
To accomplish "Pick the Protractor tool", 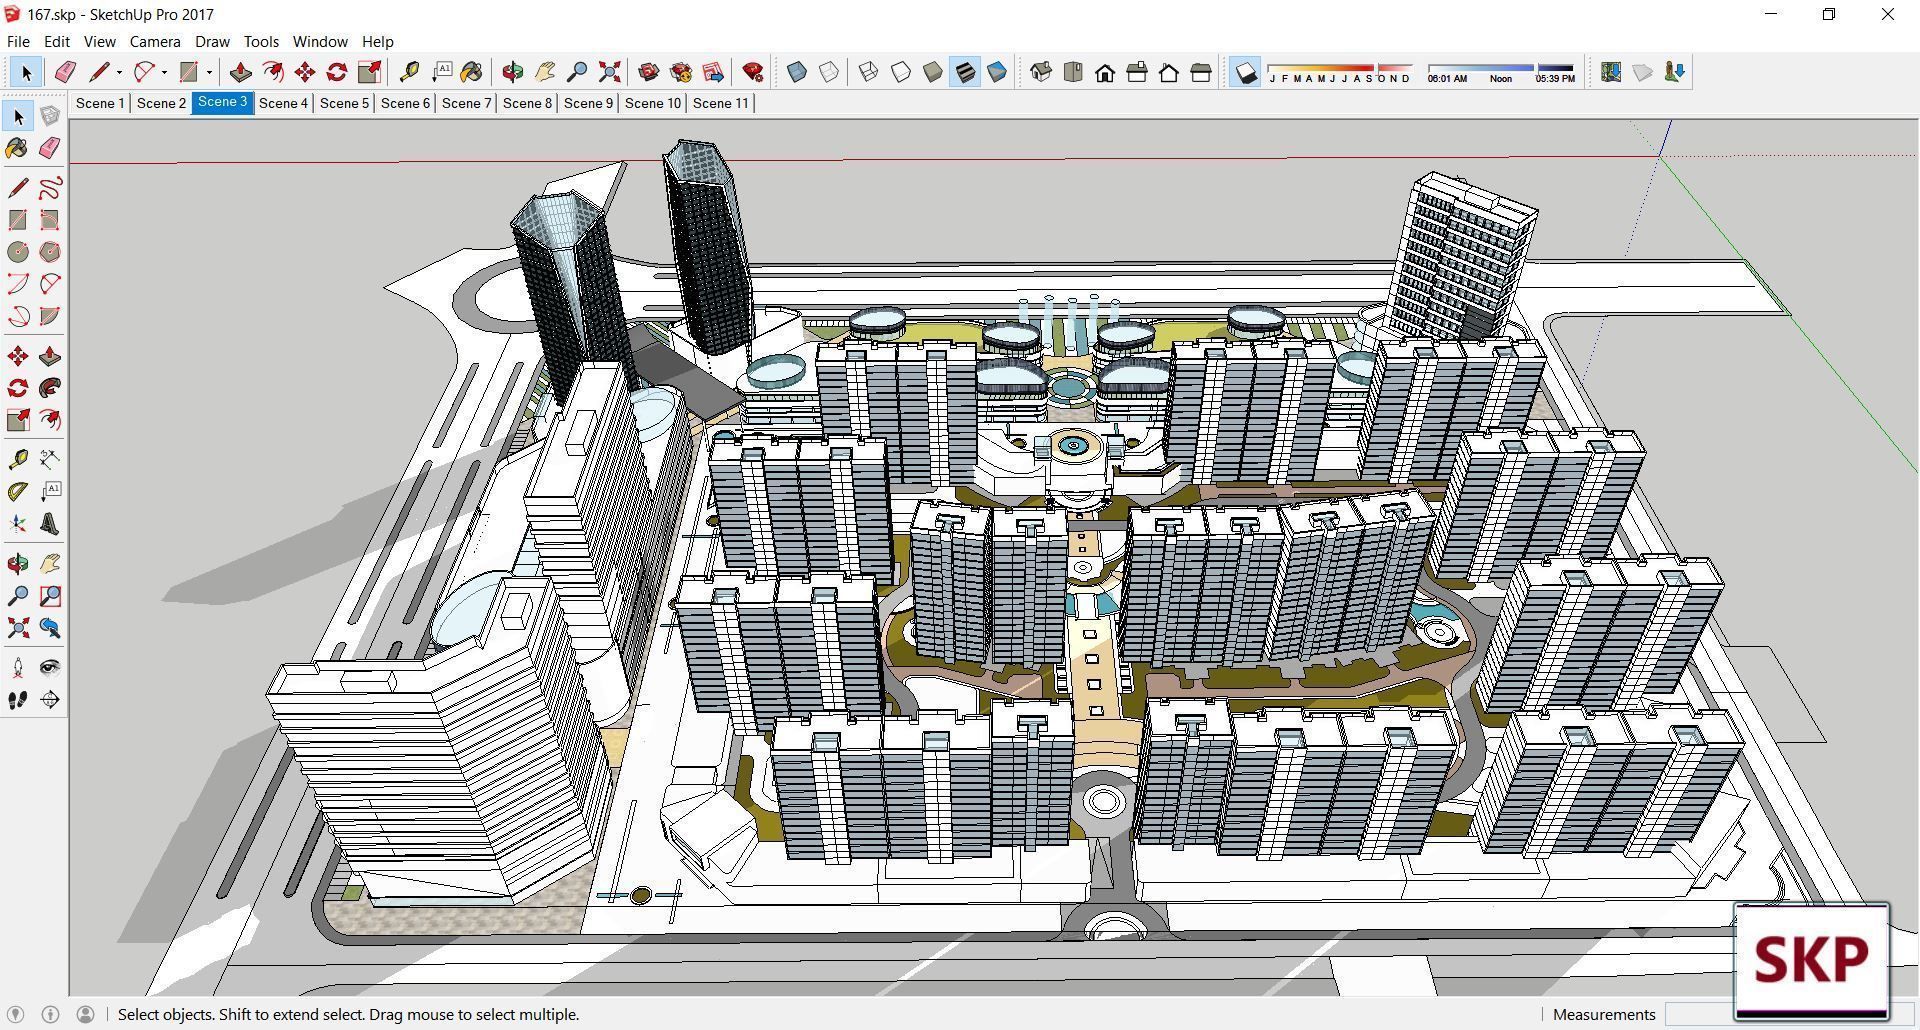I will pos(18,491).
